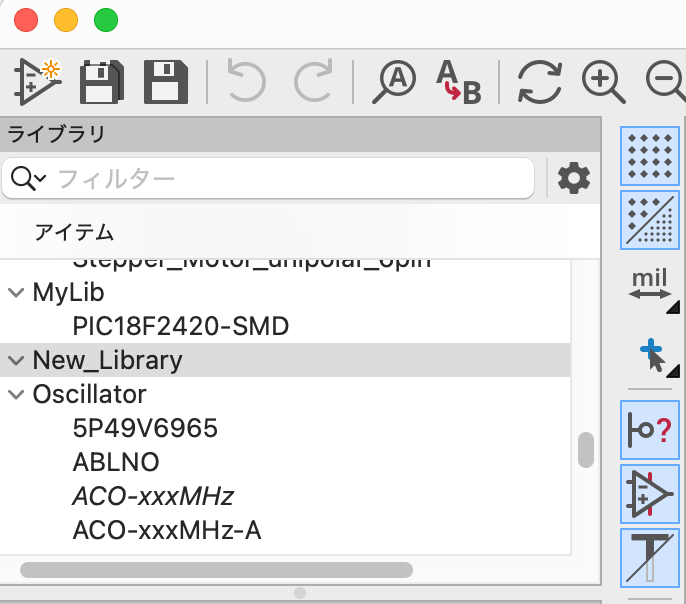Open Find and Replace
686x604 pixels.
458,82
